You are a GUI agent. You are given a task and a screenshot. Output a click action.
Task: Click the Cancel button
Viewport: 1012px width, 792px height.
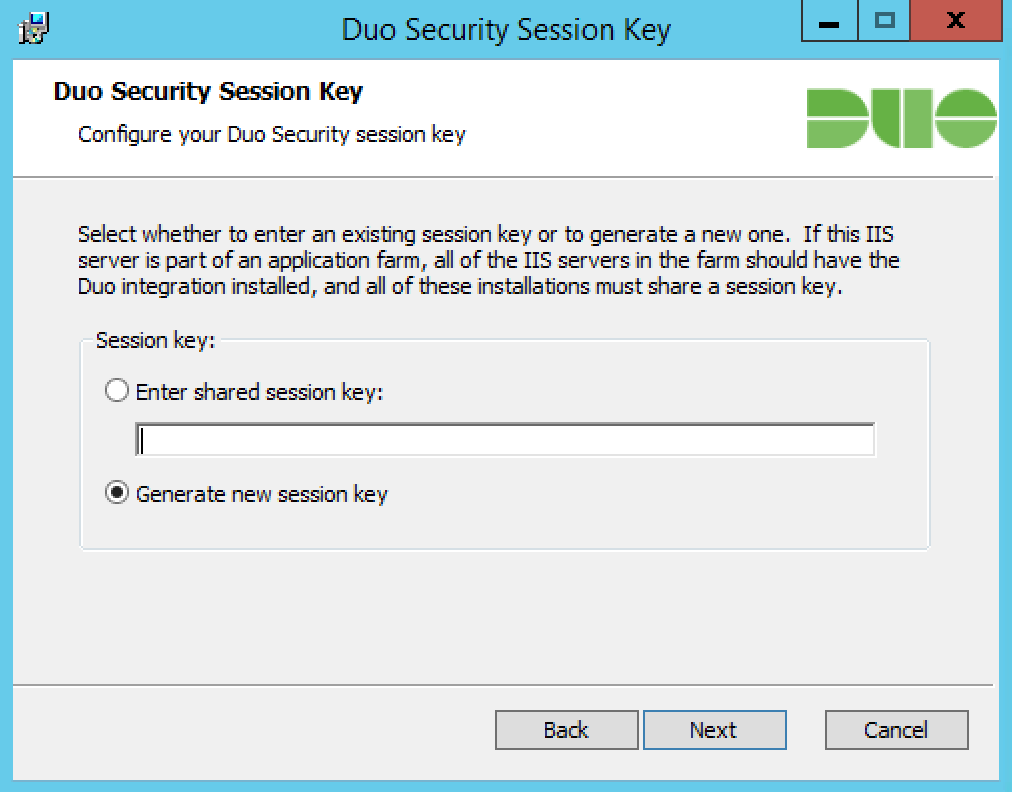(x=896, y=729)
